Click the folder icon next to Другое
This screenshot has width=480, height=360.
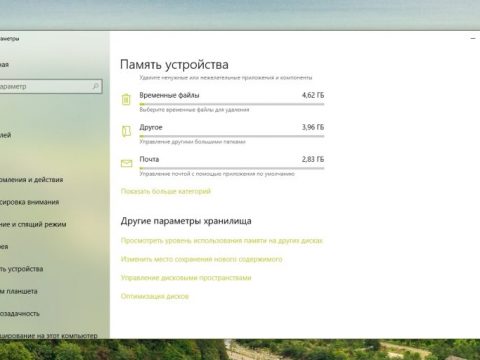click(x=126, y=132)
